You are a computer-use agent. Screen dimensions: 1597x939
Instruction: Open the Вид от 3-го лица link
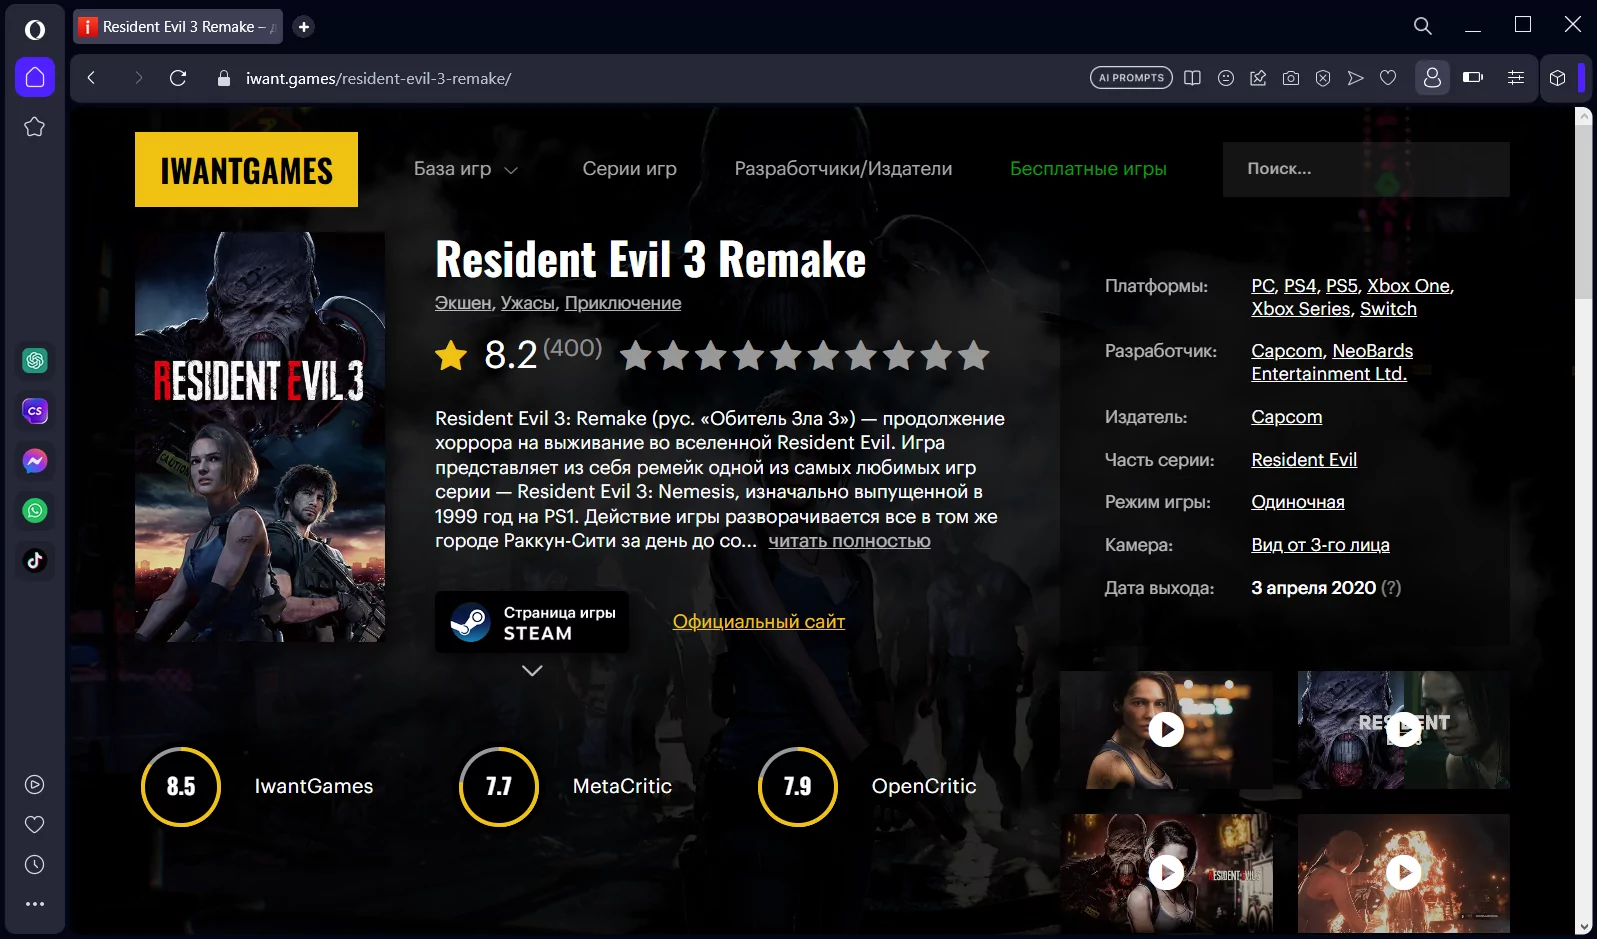[1320, 545]
